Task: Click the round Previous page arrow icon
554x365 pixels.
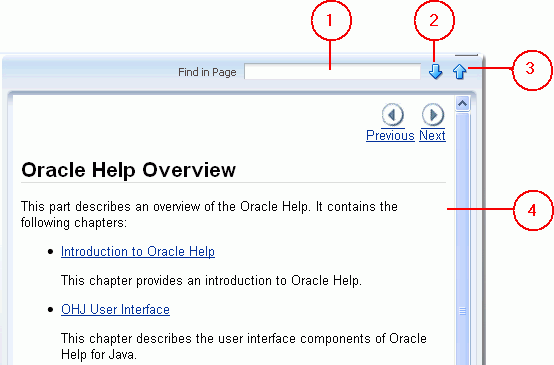Action: [393, 115]
